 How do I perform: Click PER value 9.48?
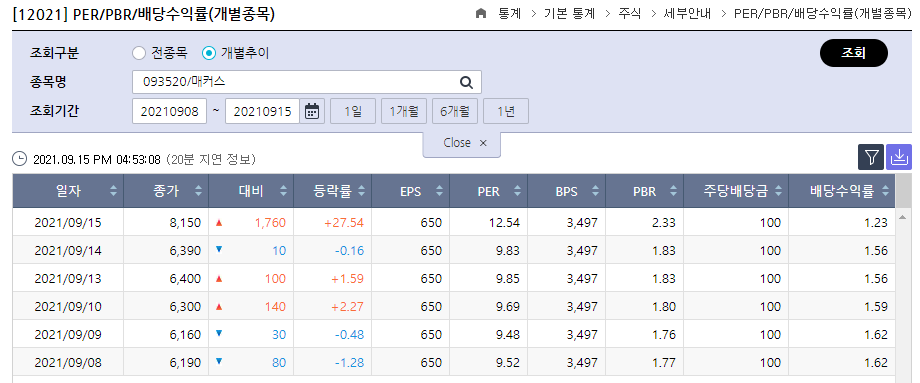pyautogui.click(x=508, y=335)
